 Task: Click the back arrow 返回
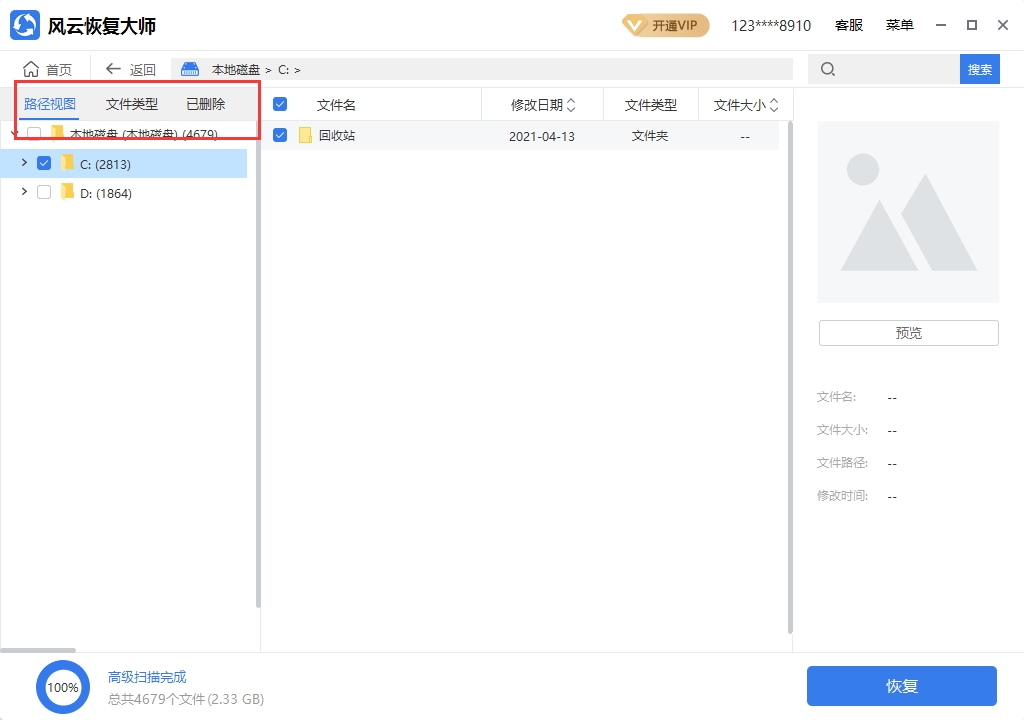[114, 69]
